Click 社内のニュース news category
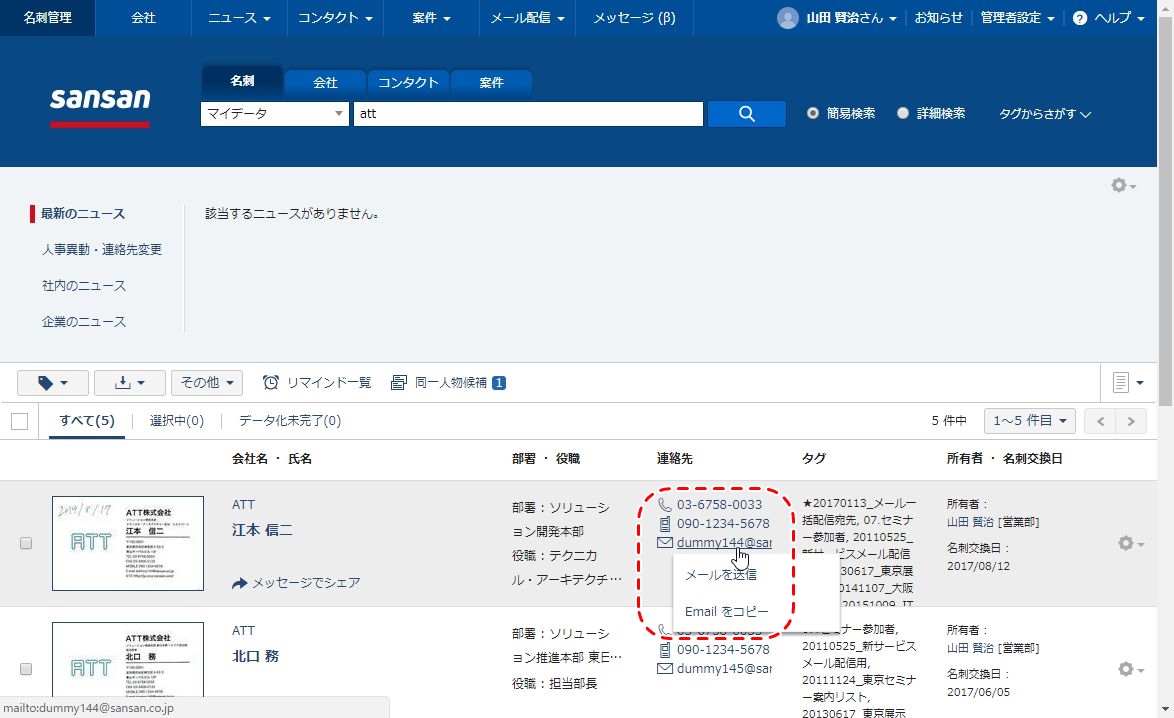This screenshot has width=1174, height=718. (x=84, y=285)
